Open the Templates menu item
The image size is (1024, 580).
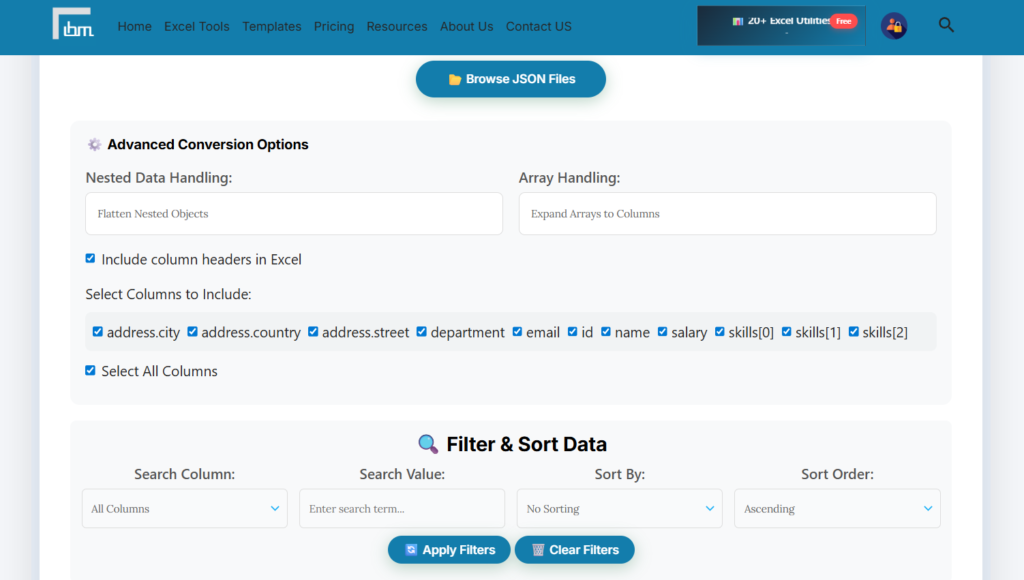(x=271, y=26)
